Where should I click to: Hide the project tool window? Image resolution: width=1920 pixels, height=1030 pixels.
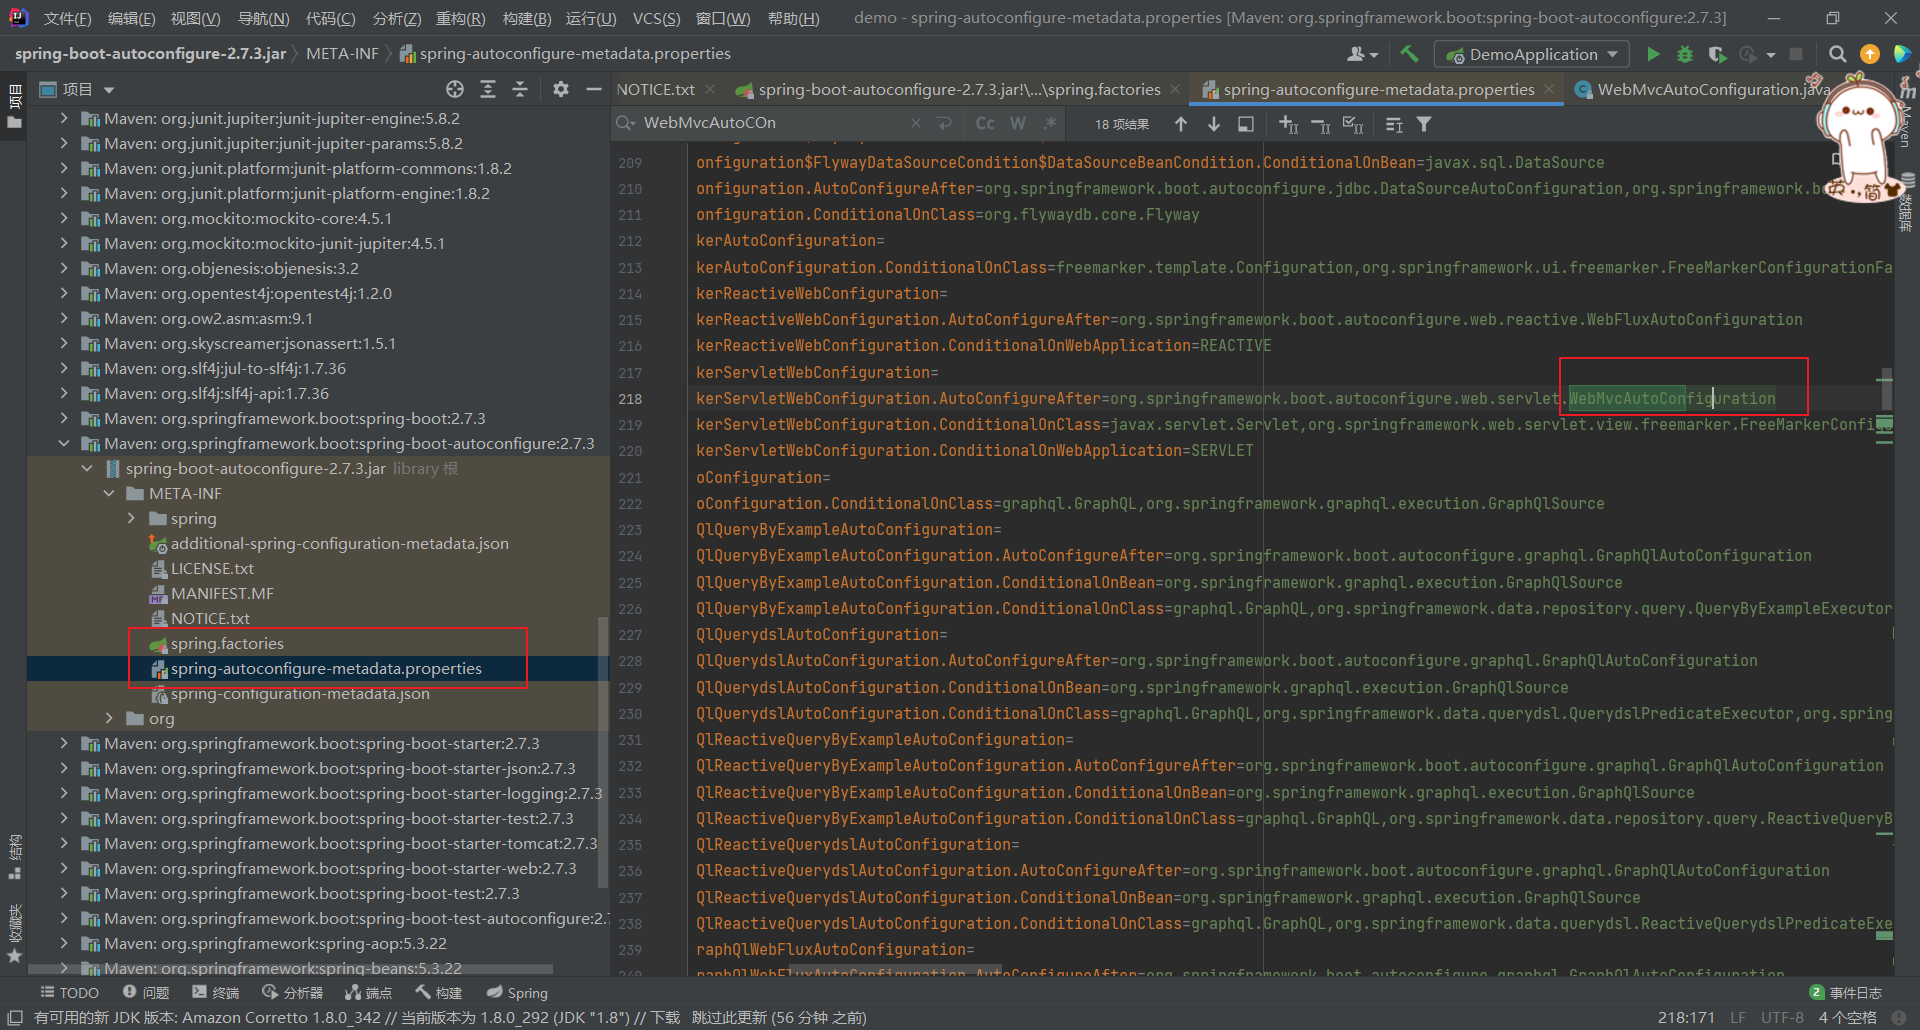[x=594, y=89]
